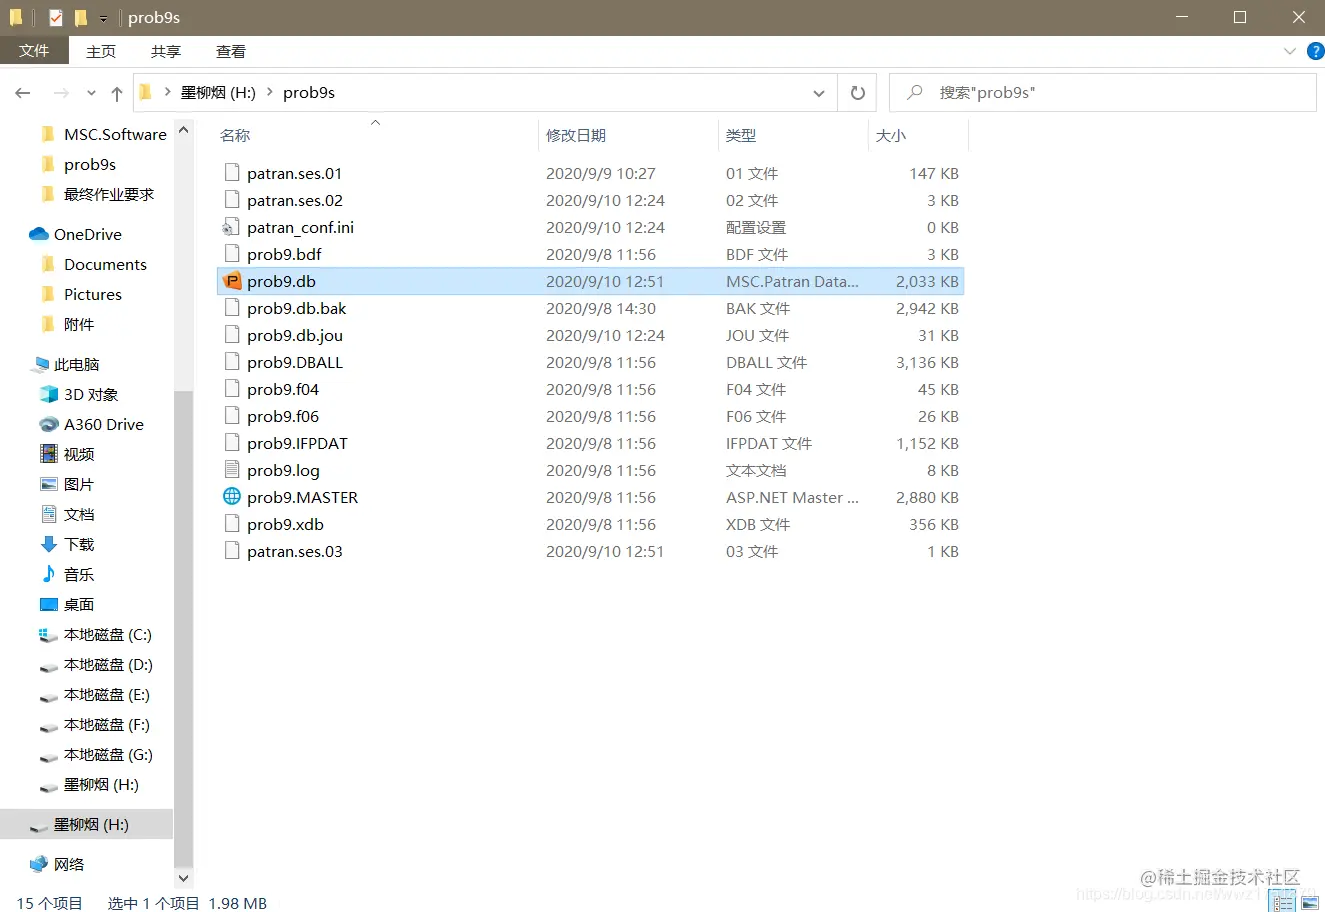1325x912 pixels.
Task: Expand the address bar history dropdown
Action: tap(819, 93)
